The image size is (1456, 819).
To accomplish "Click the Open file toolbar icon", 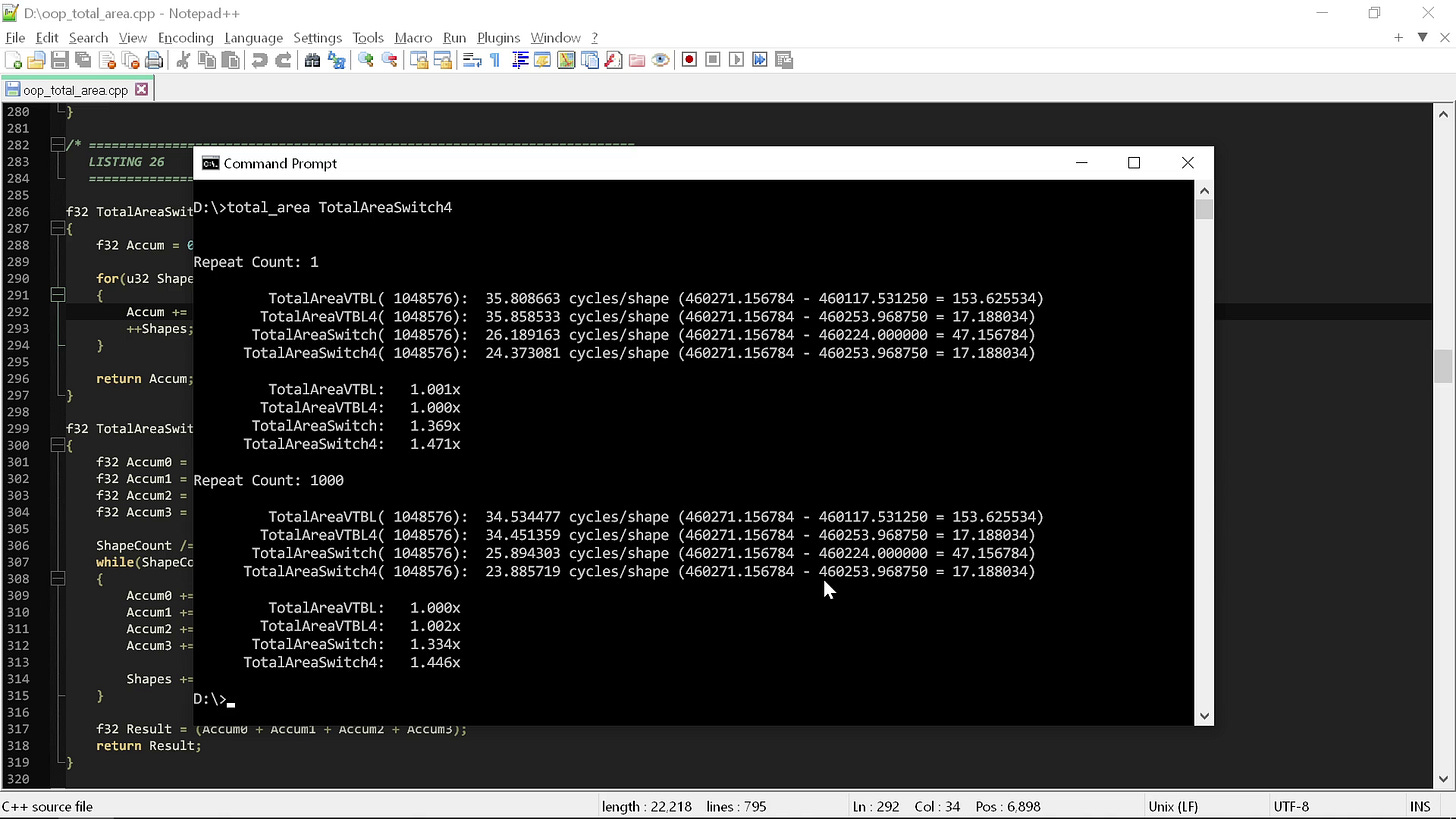I will pyautogui.click(x=36, y=60).
